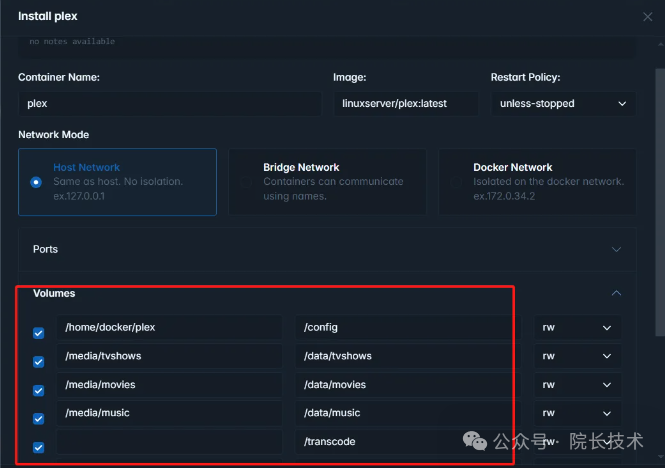The height and width of the screenshot is (468, 665).
Task: Select the Bridge Network radio option
Action: click(x=246, y=182)
